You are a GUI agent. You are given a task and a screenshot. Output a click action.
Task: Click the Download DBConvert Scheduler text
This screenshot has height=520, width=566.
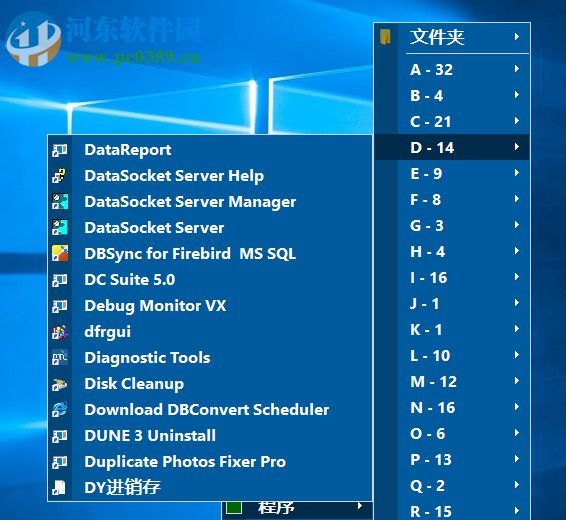click(x=207, y=410)
